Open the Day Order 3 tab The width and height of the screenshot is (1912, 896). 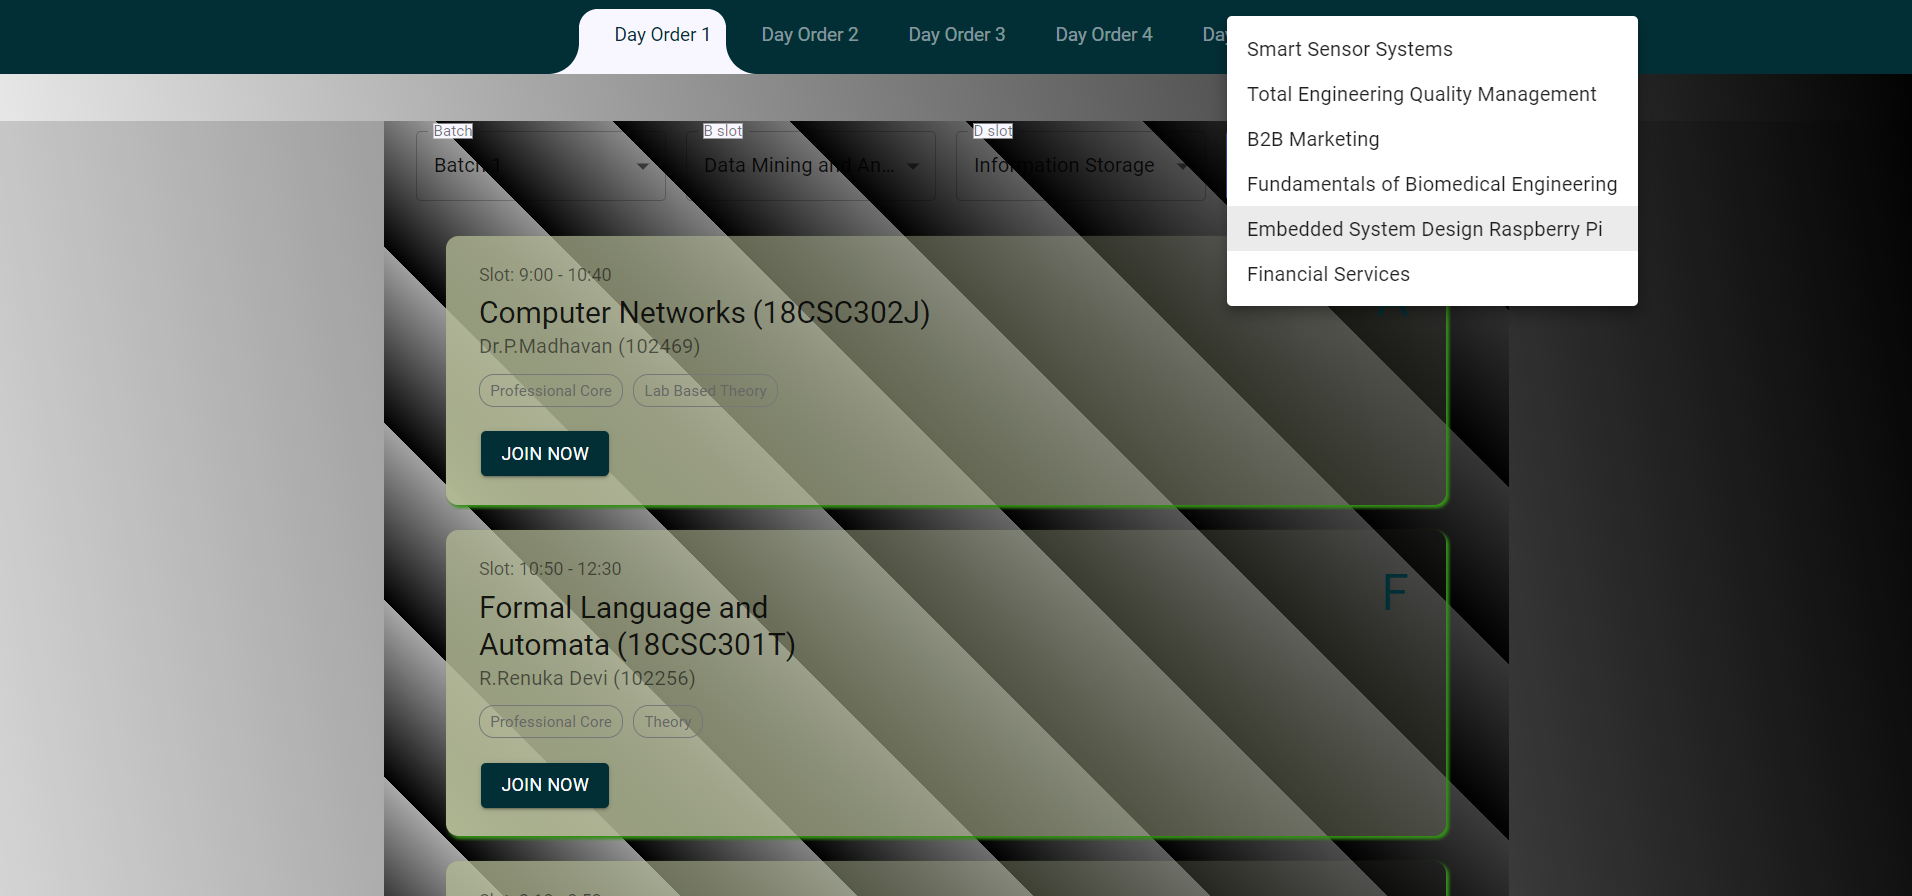point(957,35)
